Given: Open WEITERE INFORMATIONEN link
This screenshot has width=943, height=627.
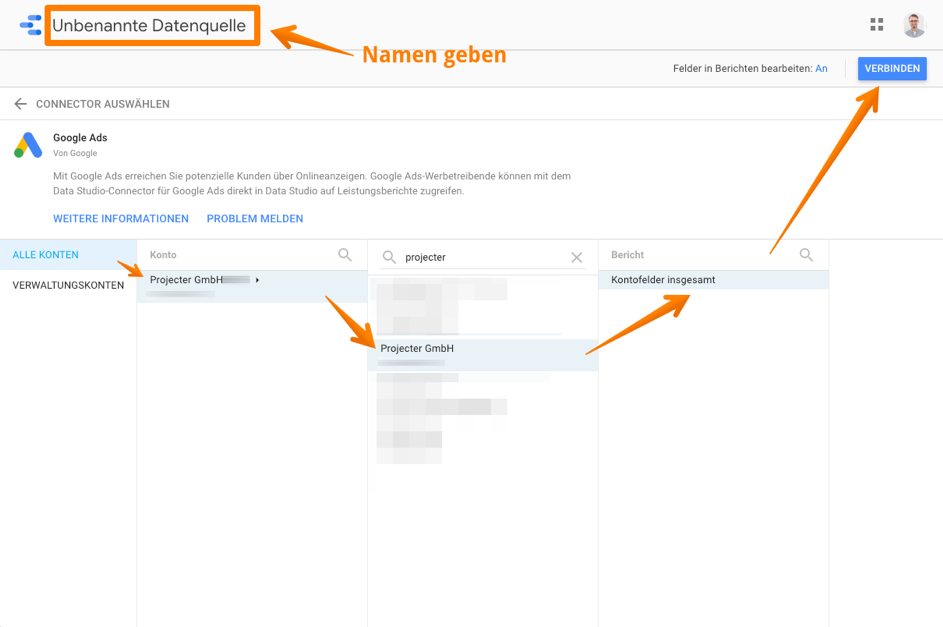Looking at the screenshot, I should tap(121, 219).
